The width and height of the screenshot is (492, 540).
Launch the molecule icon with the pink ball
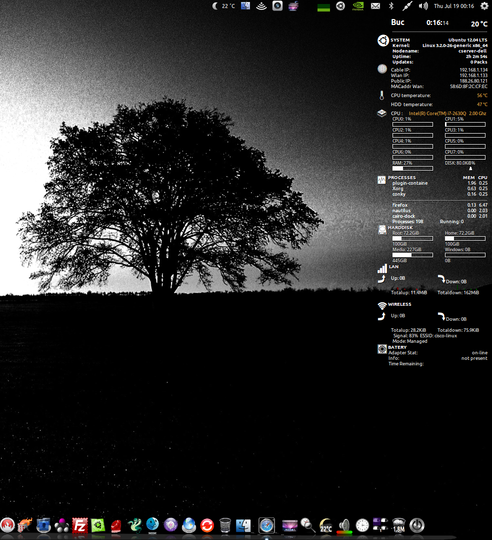(62, 525)
